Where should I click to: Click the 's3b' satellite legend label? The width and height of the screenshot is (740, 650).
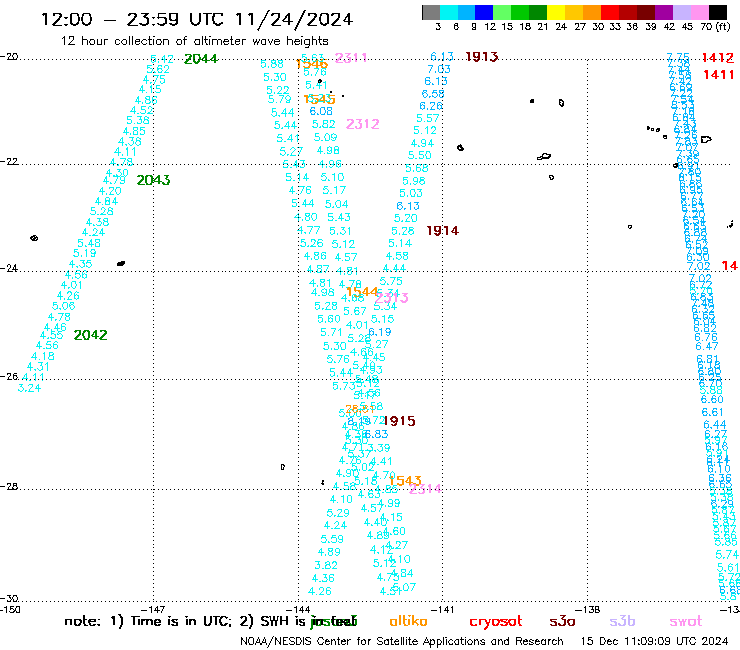[x=622, y=621]
